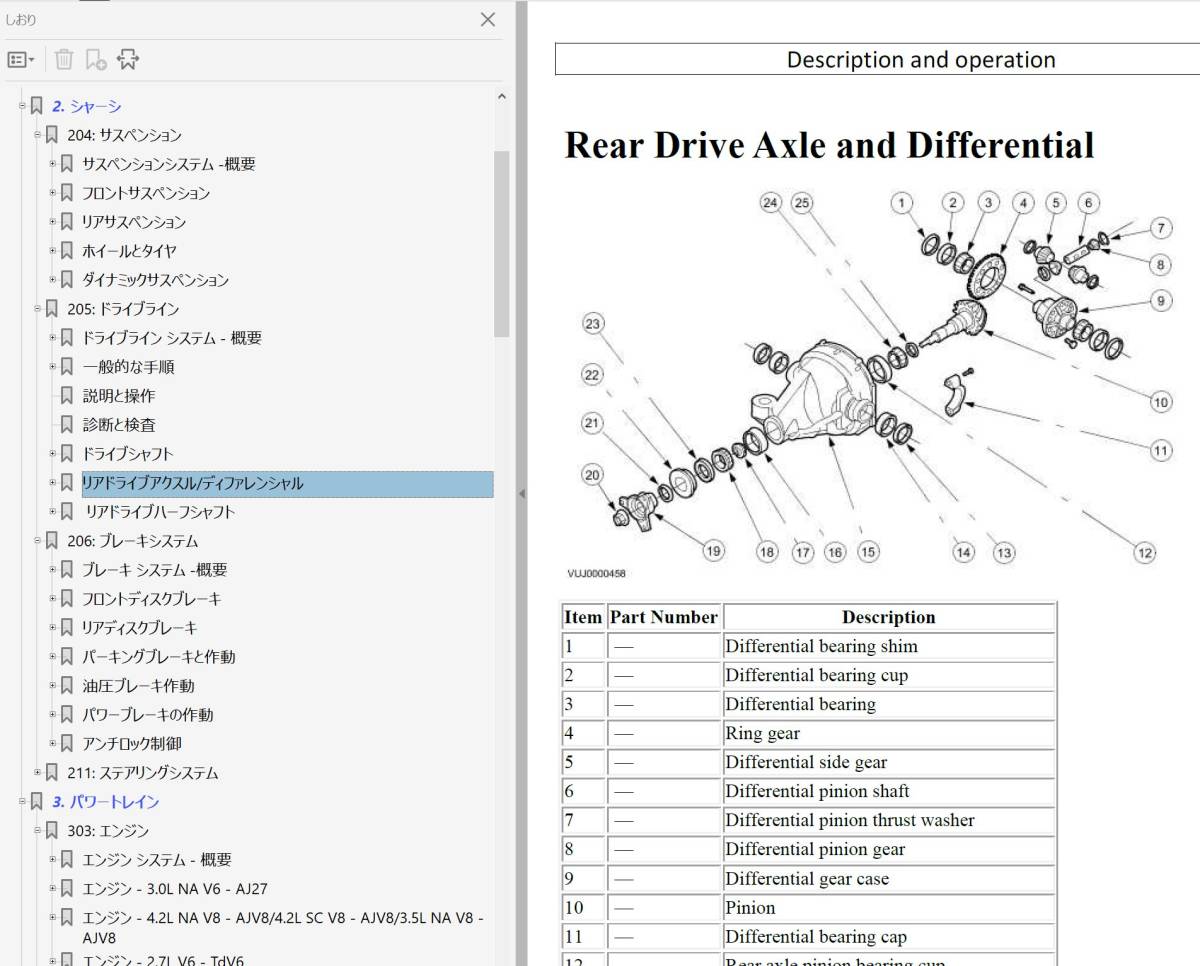Go to エンジン - 4.2L NA V8 bookmark
The image size is (1200, 966).
[x=283, y=927]
